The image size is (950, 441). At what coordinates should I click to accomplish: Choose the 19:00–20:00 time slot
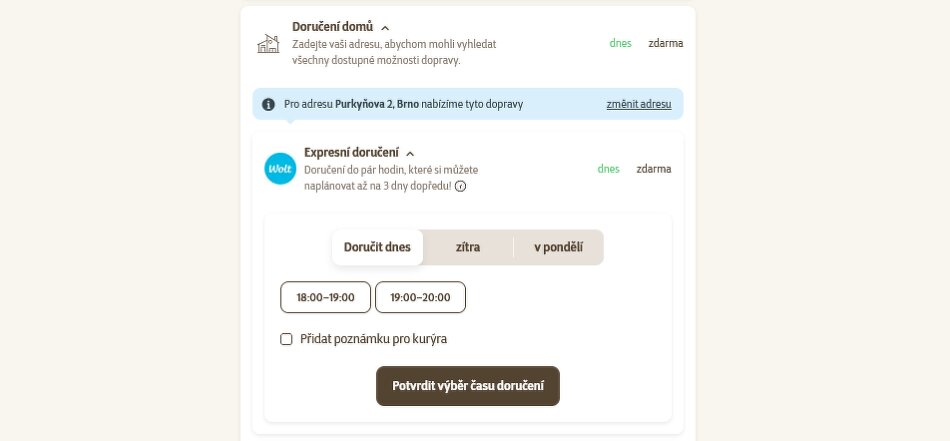click(x=420, y=297)
